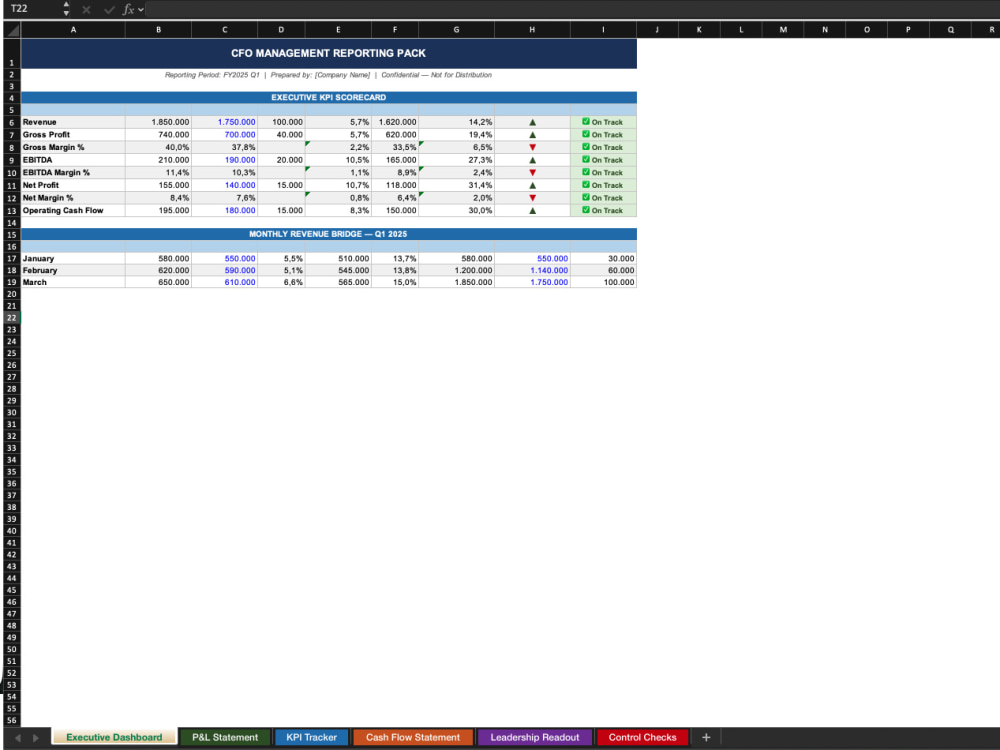Screen dimensions: 1000x750
Task: Go to the Leadership Readout sheet tab
Action: [x=534, y=737]
